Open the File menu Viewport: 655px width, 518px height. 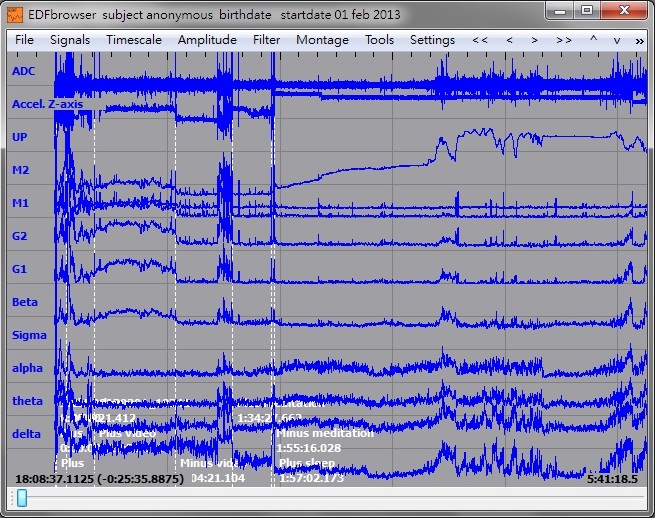[x=24, y=40]
